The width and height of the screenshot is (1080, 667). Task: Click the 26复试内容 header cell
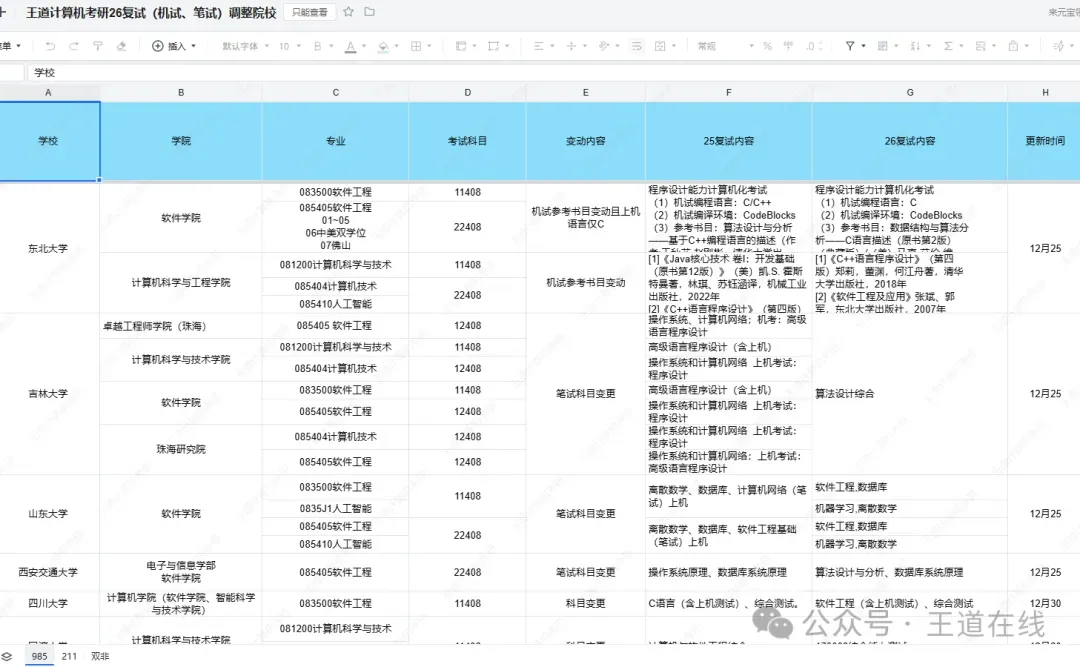[x=910, y=141]
